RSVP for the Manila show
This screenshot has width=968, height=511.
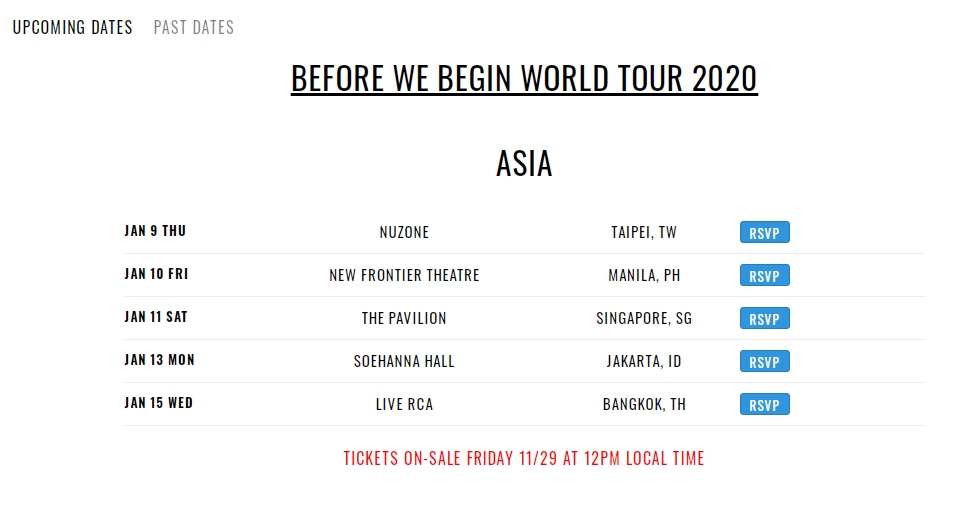pyautogui.click(x=764, y=276)
